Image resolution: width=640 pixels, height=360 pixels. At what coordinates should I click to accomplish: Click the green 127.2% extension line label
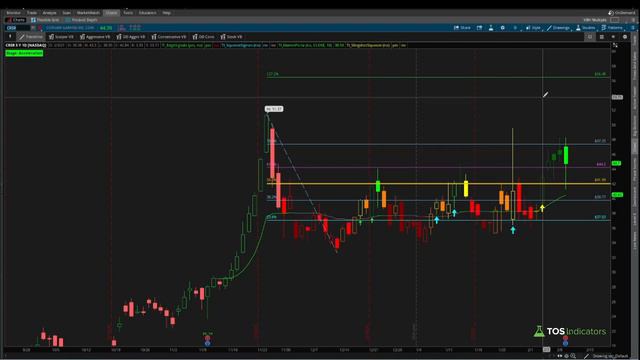[x=272, y=74]
